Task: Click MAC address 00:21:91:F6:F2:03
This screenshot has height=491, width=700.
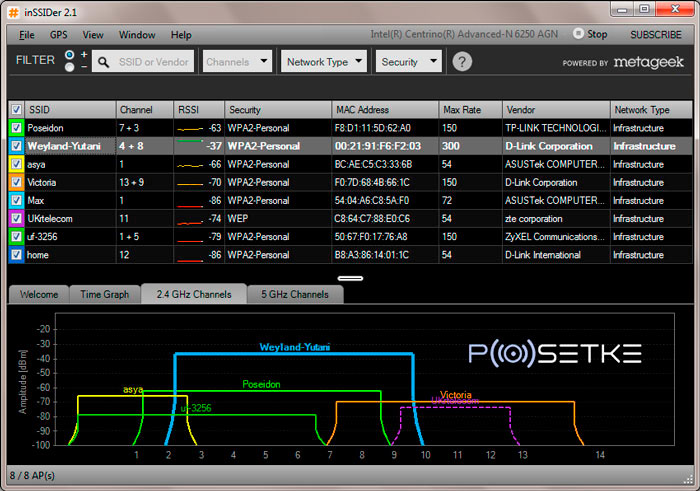Action: tap(378, 146)
